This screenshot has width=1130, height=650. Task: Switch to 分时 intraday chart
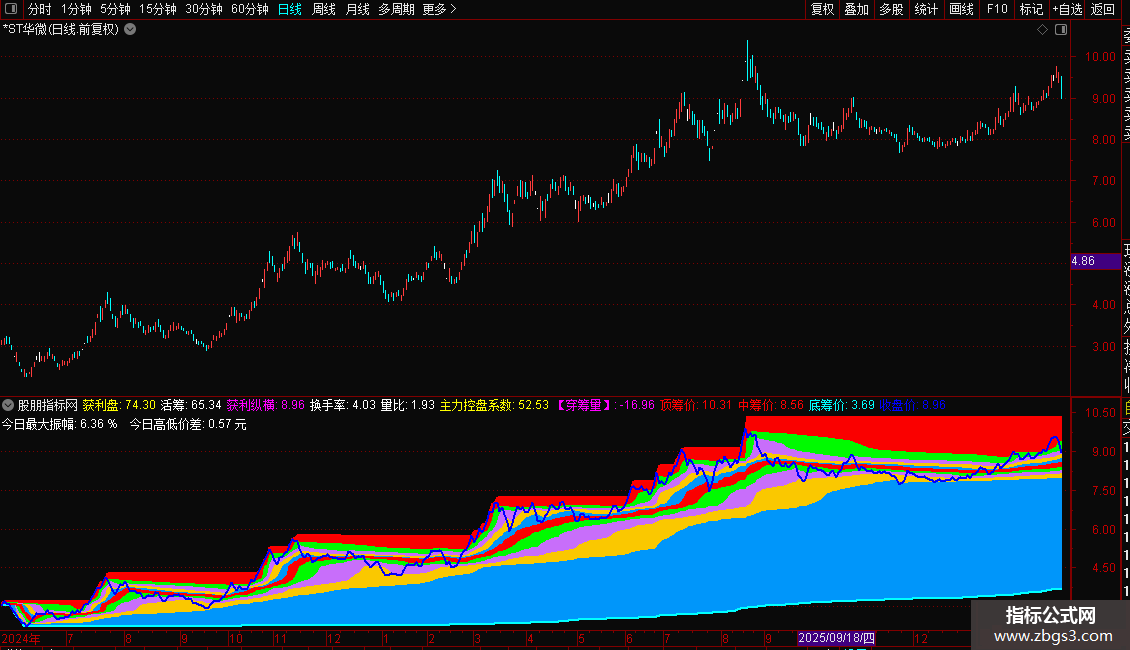click(40, 9)
